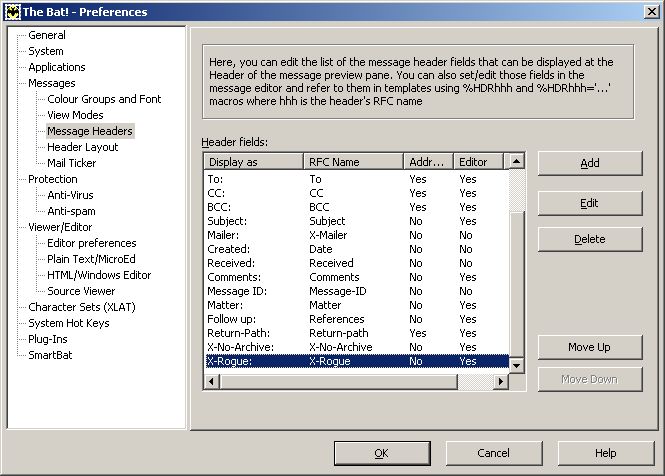Confirm preferences with OK
The image size is (665, 476).
(382, 453)
